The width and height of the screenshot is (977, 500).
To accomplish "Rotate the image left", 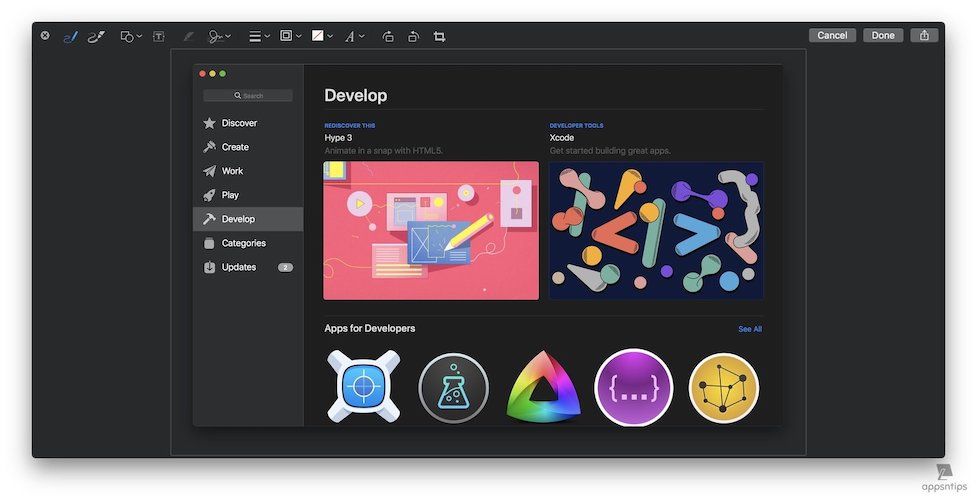I will [x=388, y=36].
